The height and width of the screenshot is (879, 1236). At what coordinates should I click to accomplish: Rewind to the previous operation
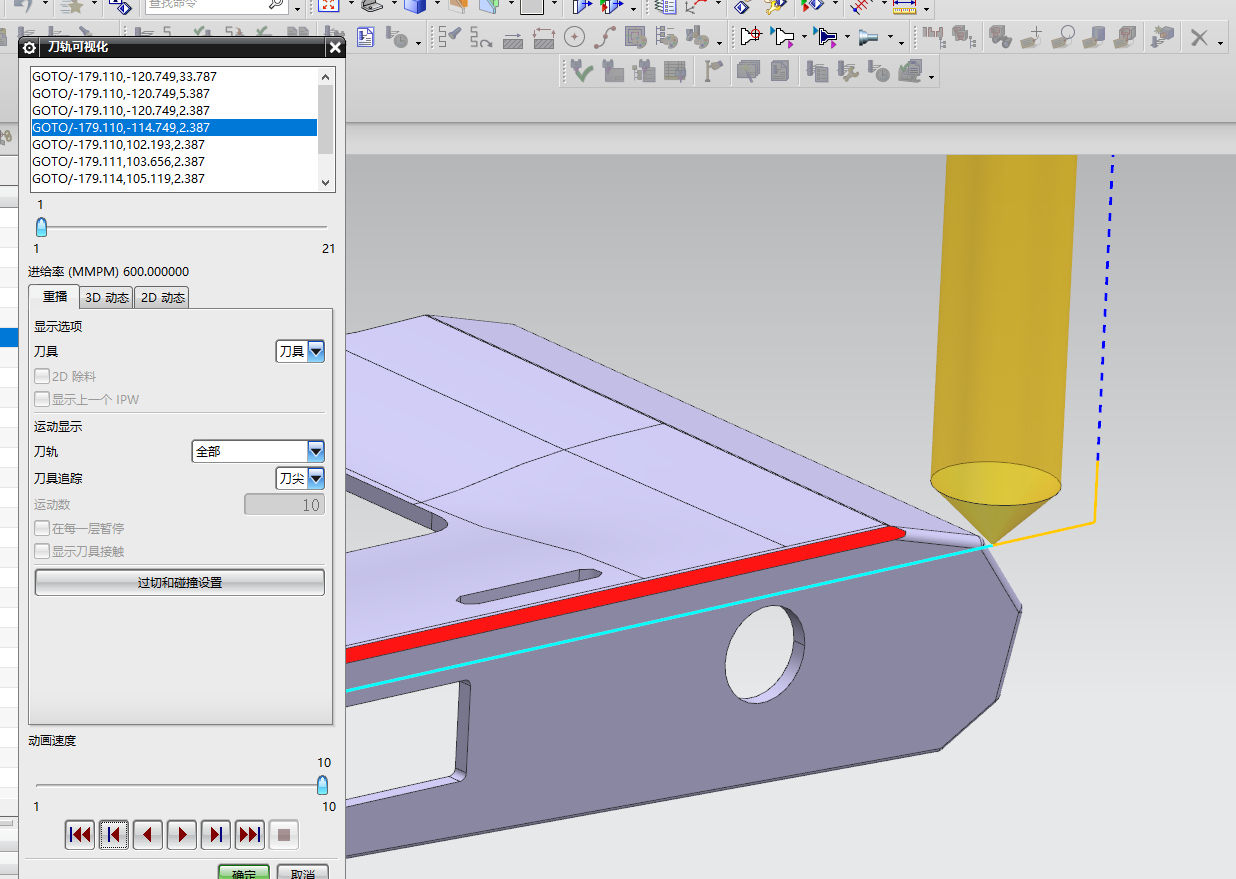tap(80, 834)
